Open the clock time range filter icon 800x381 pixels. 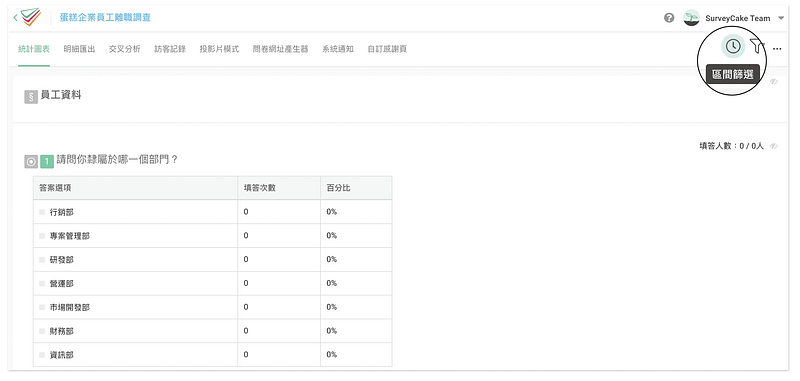point(733,46)
